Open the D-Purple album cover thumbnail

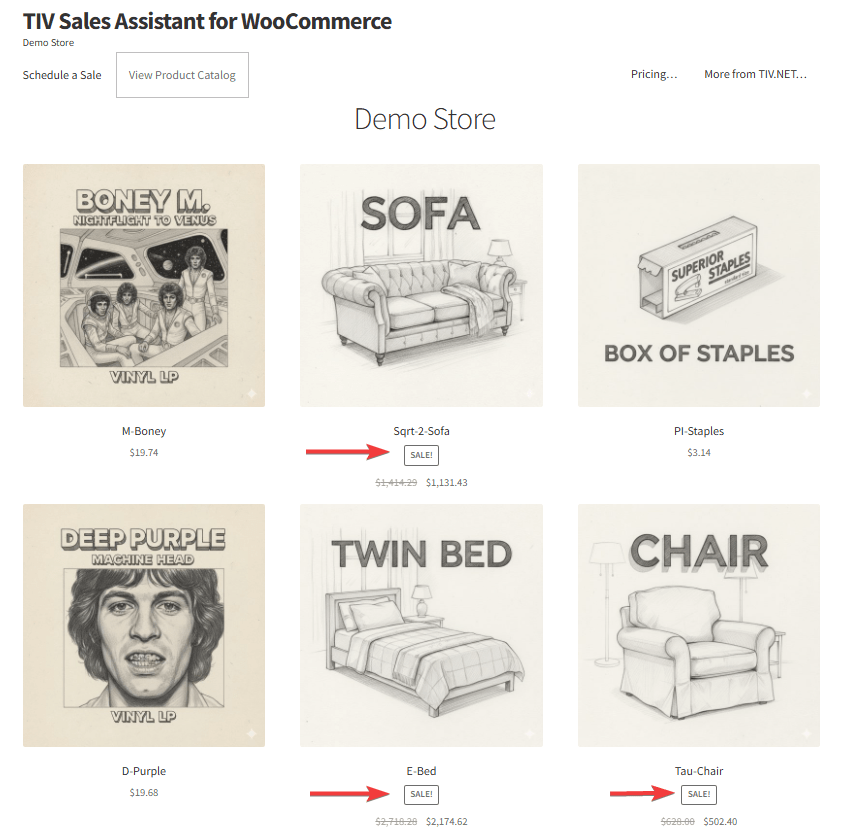143,624
